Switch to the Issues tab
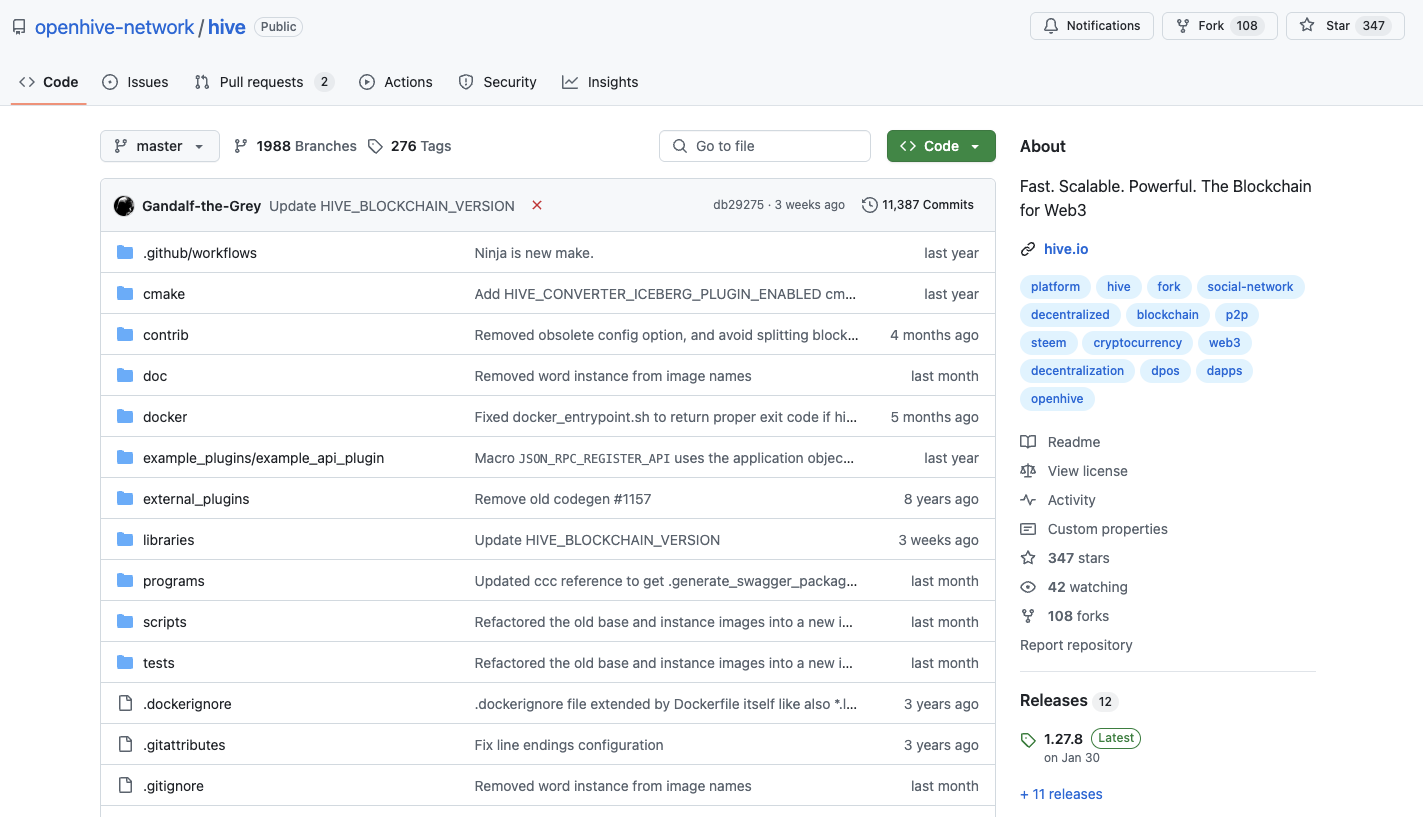 coord(135,82)
